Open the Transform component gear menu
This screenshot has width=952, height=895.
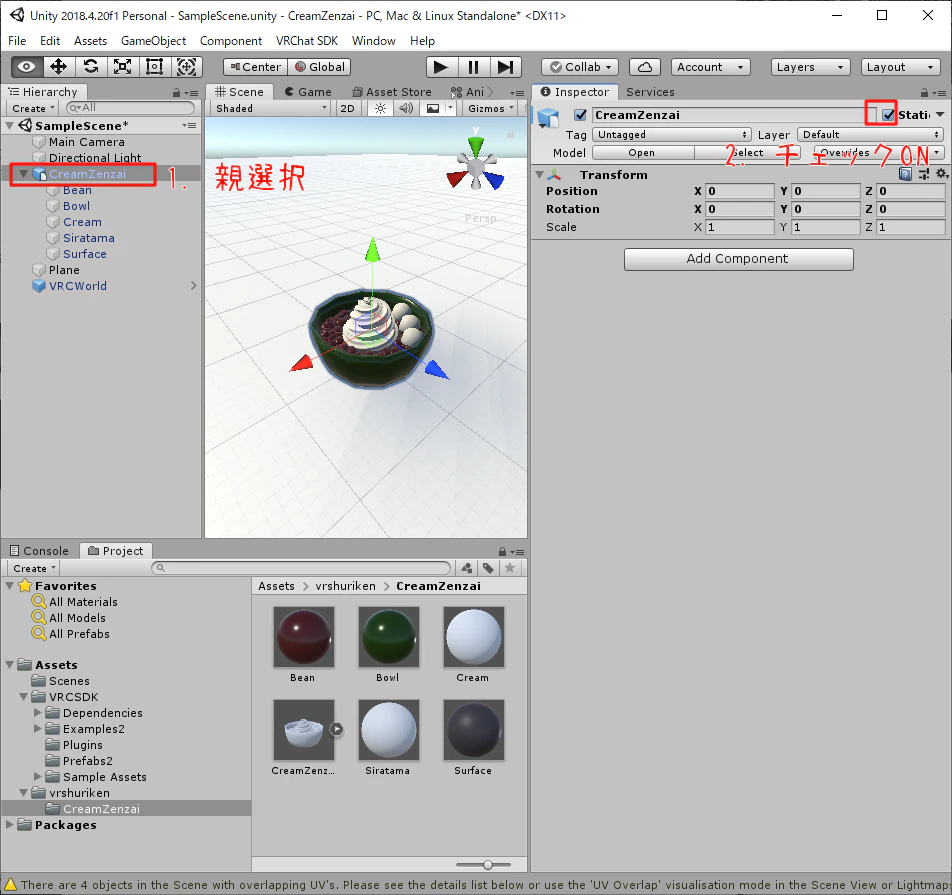[x=942, y=174]
